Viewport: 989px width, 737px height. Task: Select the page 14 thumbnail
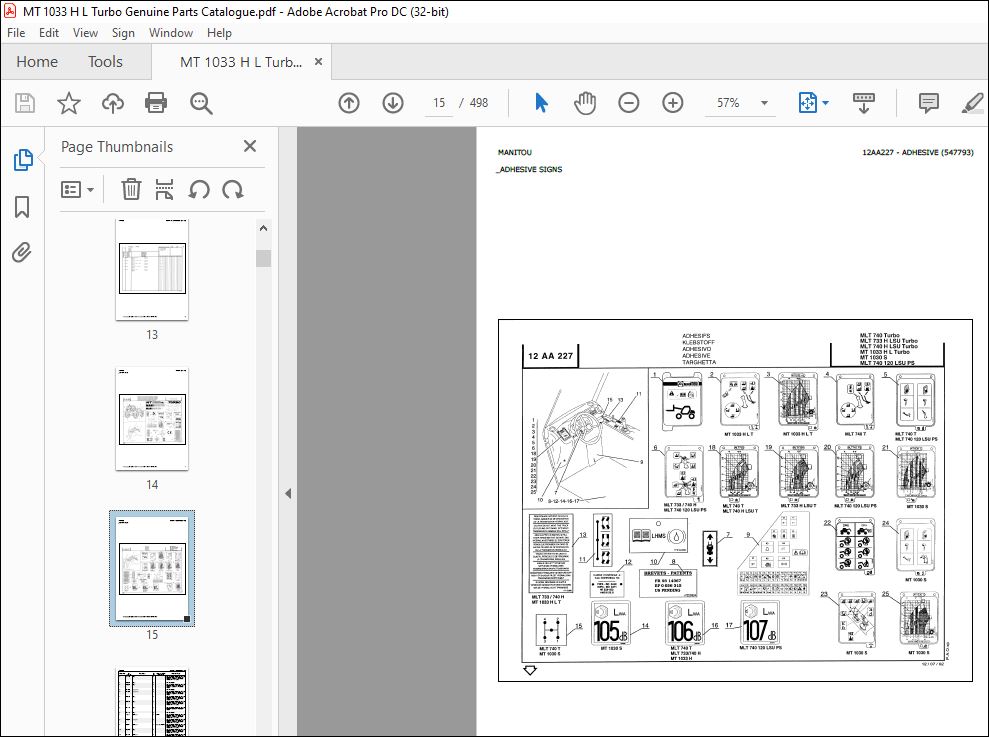[152, 419]
